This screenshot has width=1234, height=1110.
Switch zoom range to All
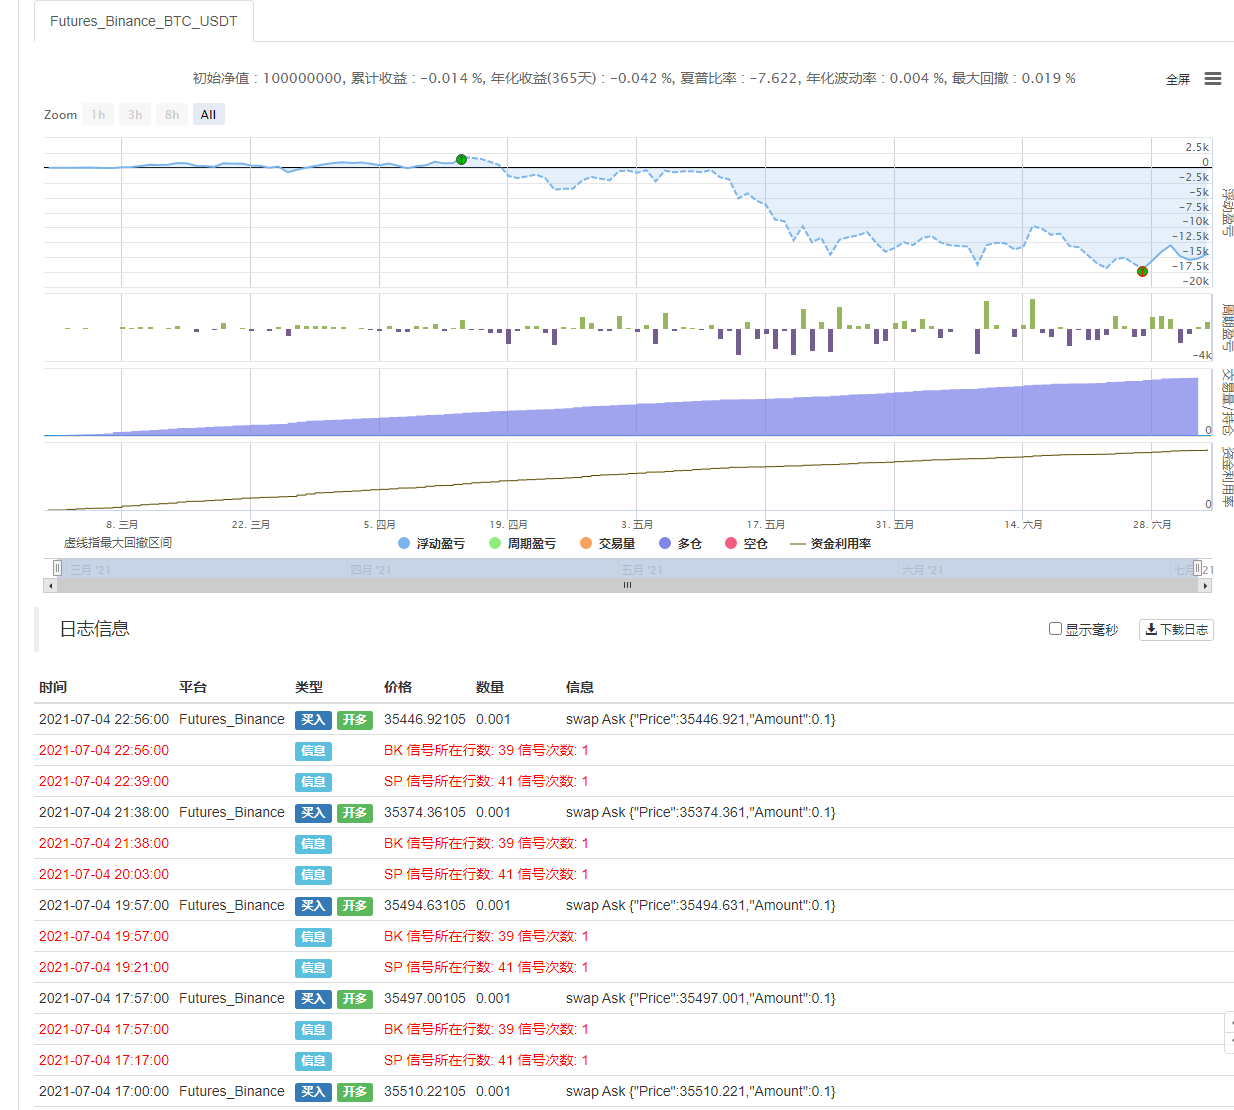(x=208, y=115)
